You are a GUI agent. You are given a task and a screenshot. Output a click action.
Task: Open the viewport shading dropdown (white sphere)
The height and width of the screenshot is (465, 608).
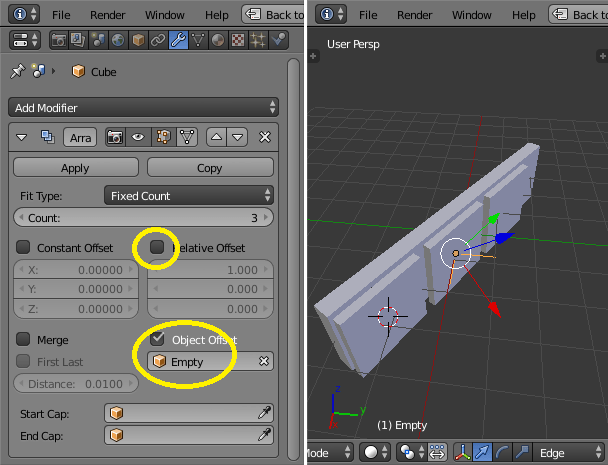[x=375, y=452]
